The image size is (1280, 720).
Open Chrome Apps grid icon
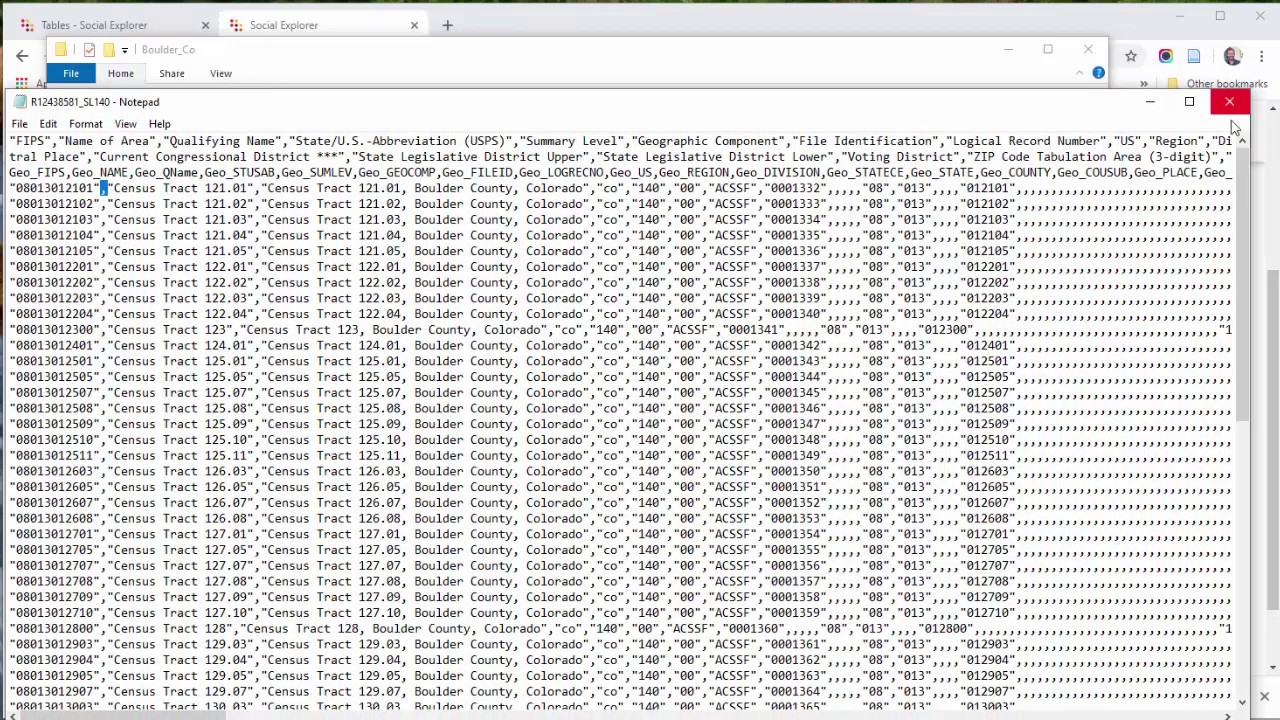(22, 83)
